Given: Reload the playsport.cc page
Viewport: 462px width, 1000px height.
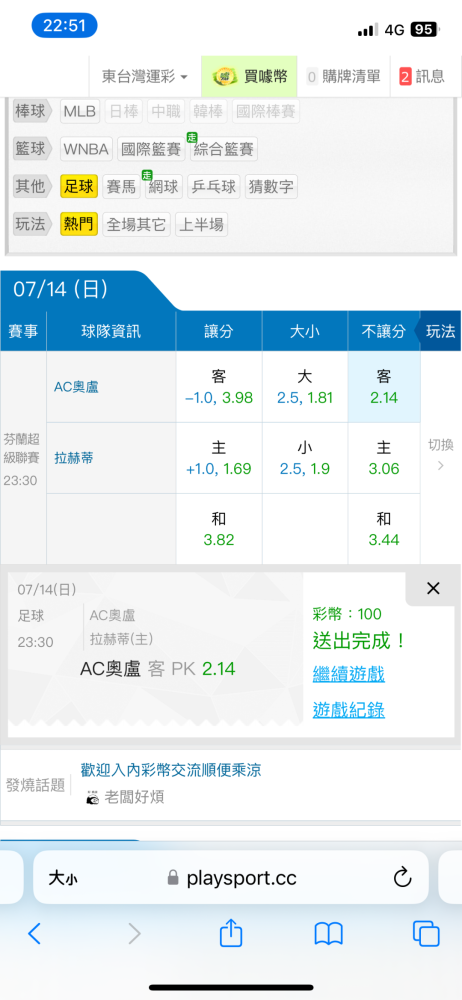Looking at the screenshot, I should (x=402, y=878).
